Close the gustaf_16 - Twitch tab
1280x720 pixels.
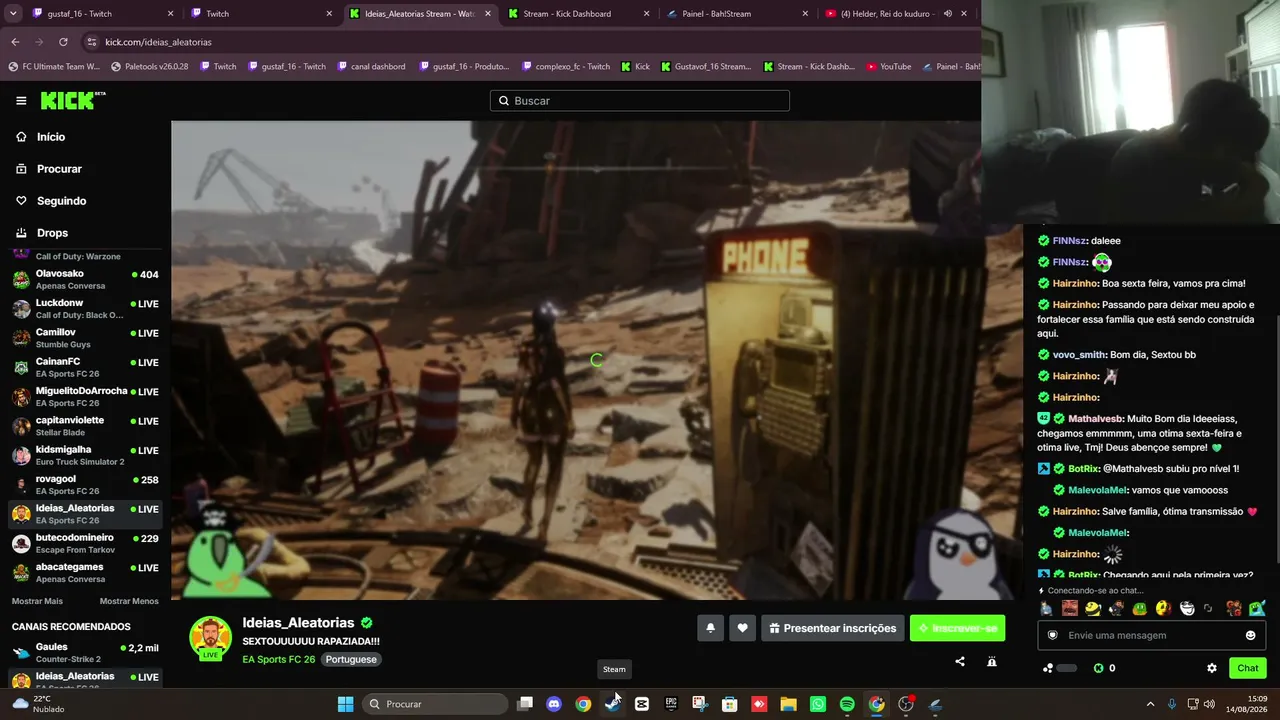click(170, 14)
